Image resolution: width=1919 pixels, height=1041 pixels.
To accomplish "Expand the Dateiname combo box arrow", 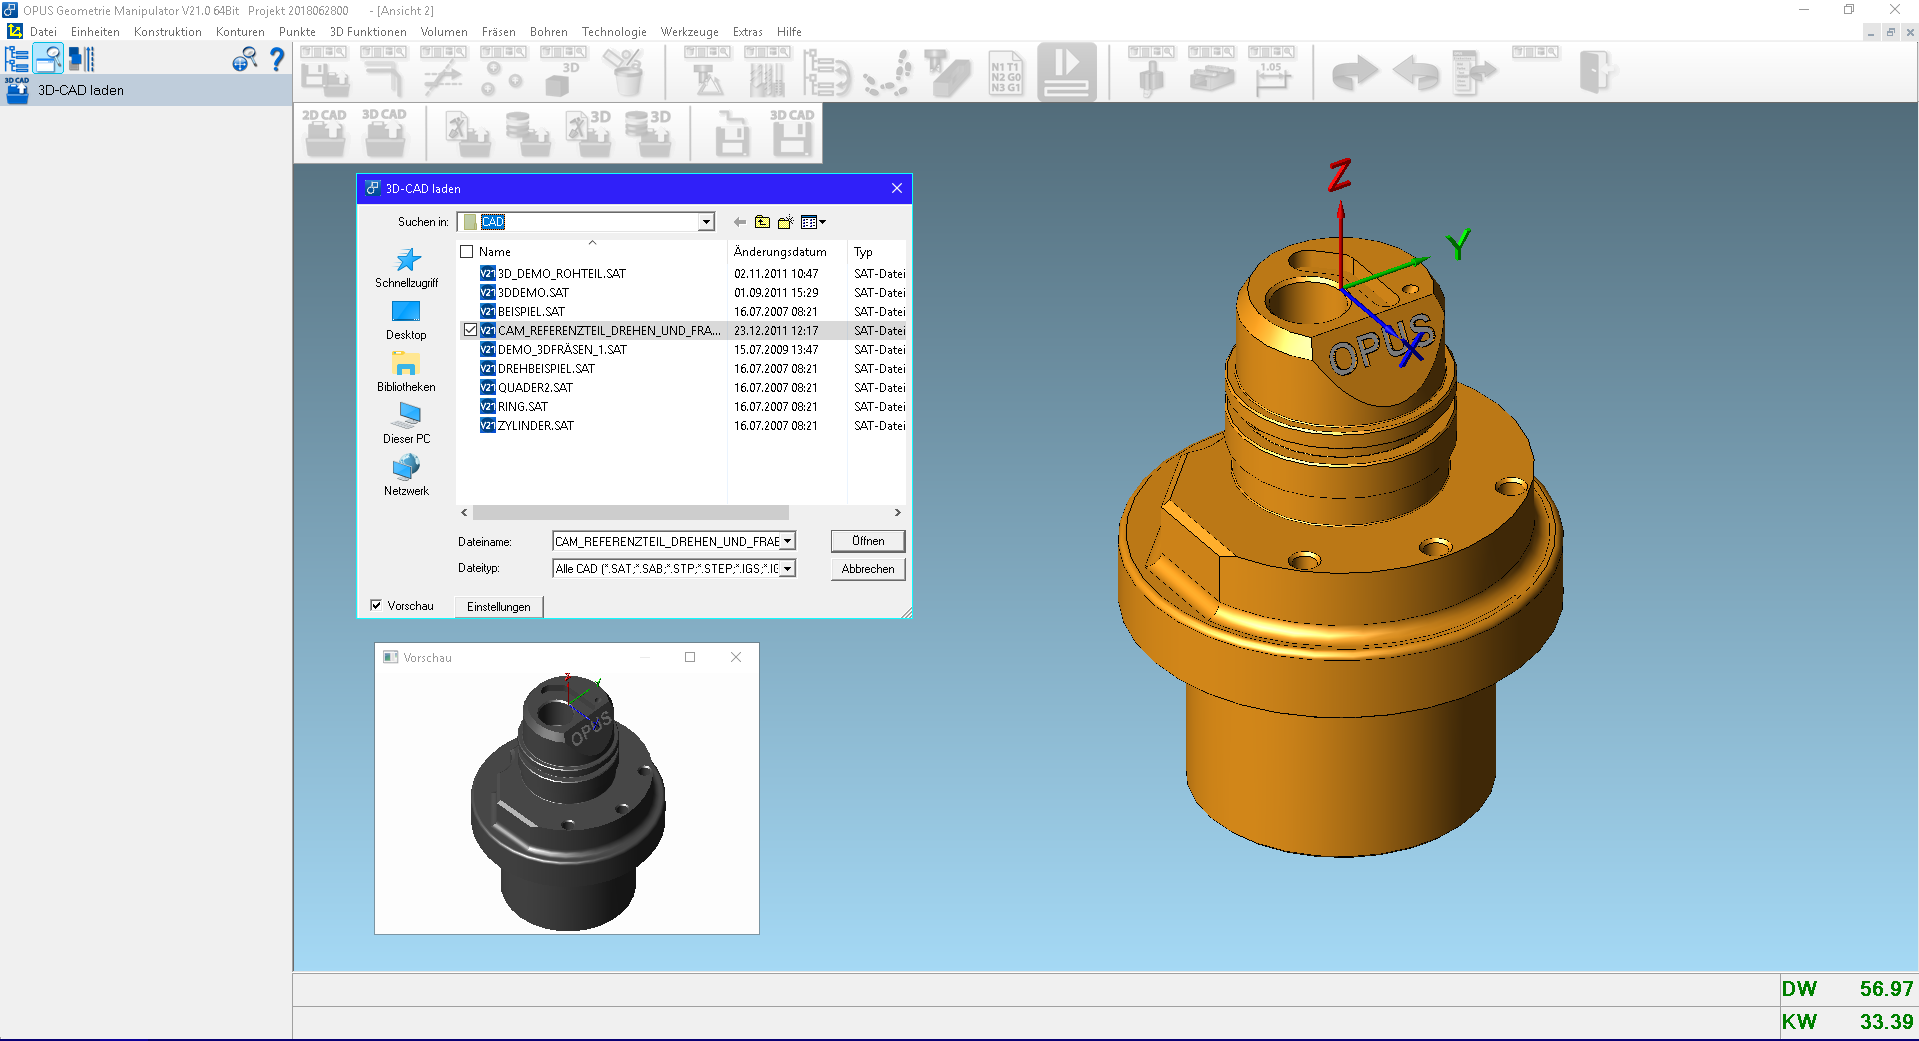I will pos(788,541).
